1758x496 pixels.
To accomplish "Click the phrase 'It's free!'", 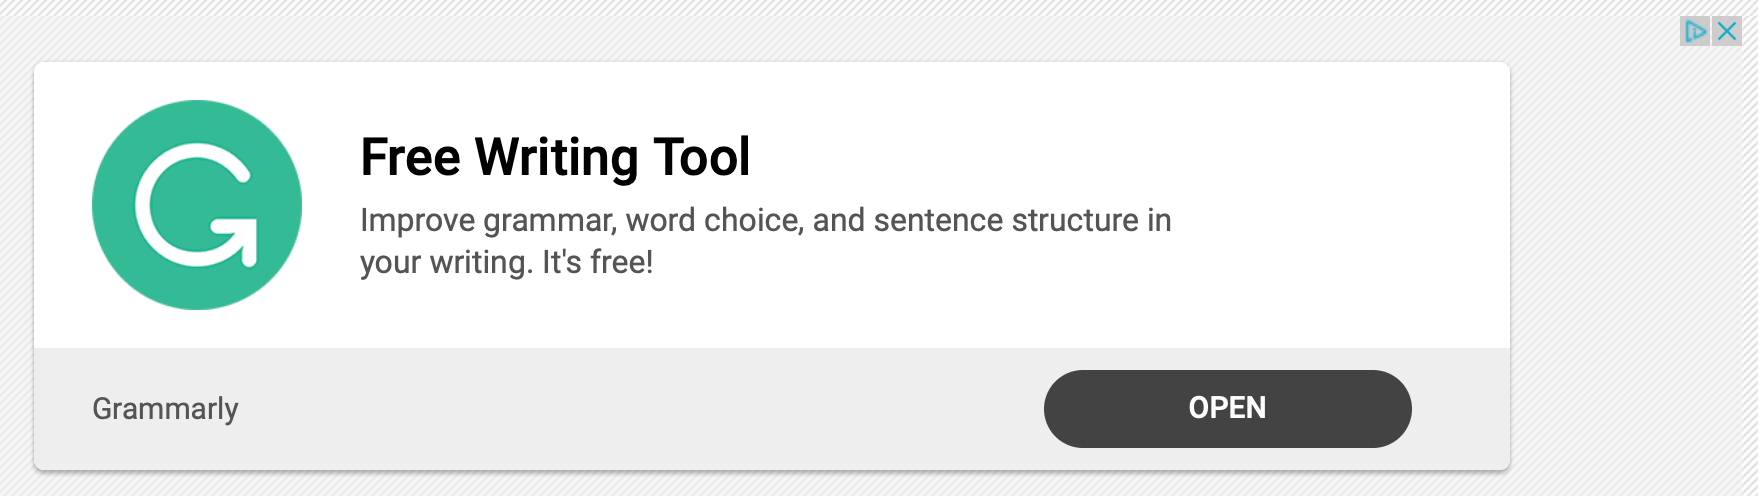I will [598, 262].
